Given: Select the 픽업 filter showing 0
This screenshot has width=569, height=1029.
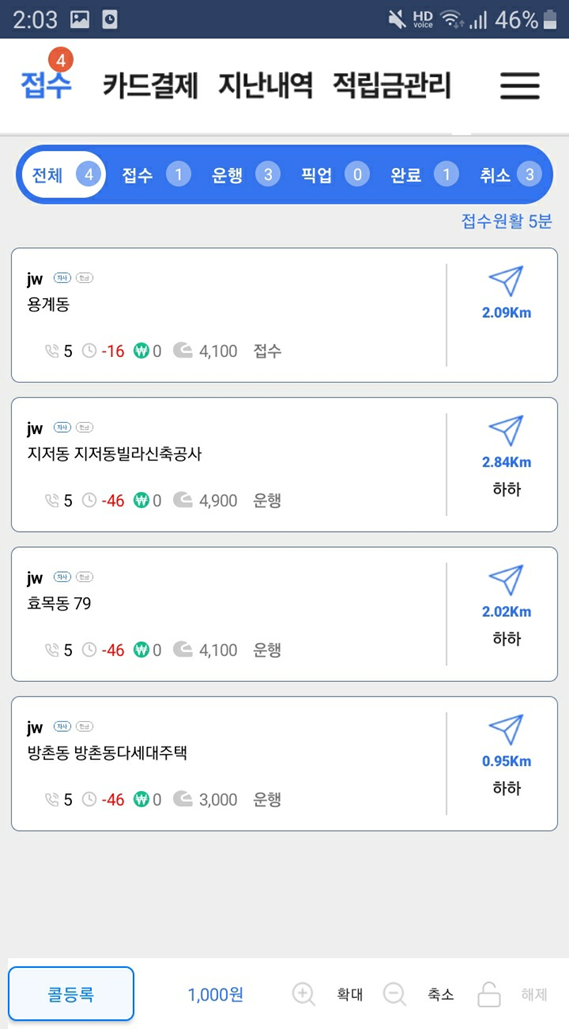Looking at the screenshot, I should click(335, 175).
